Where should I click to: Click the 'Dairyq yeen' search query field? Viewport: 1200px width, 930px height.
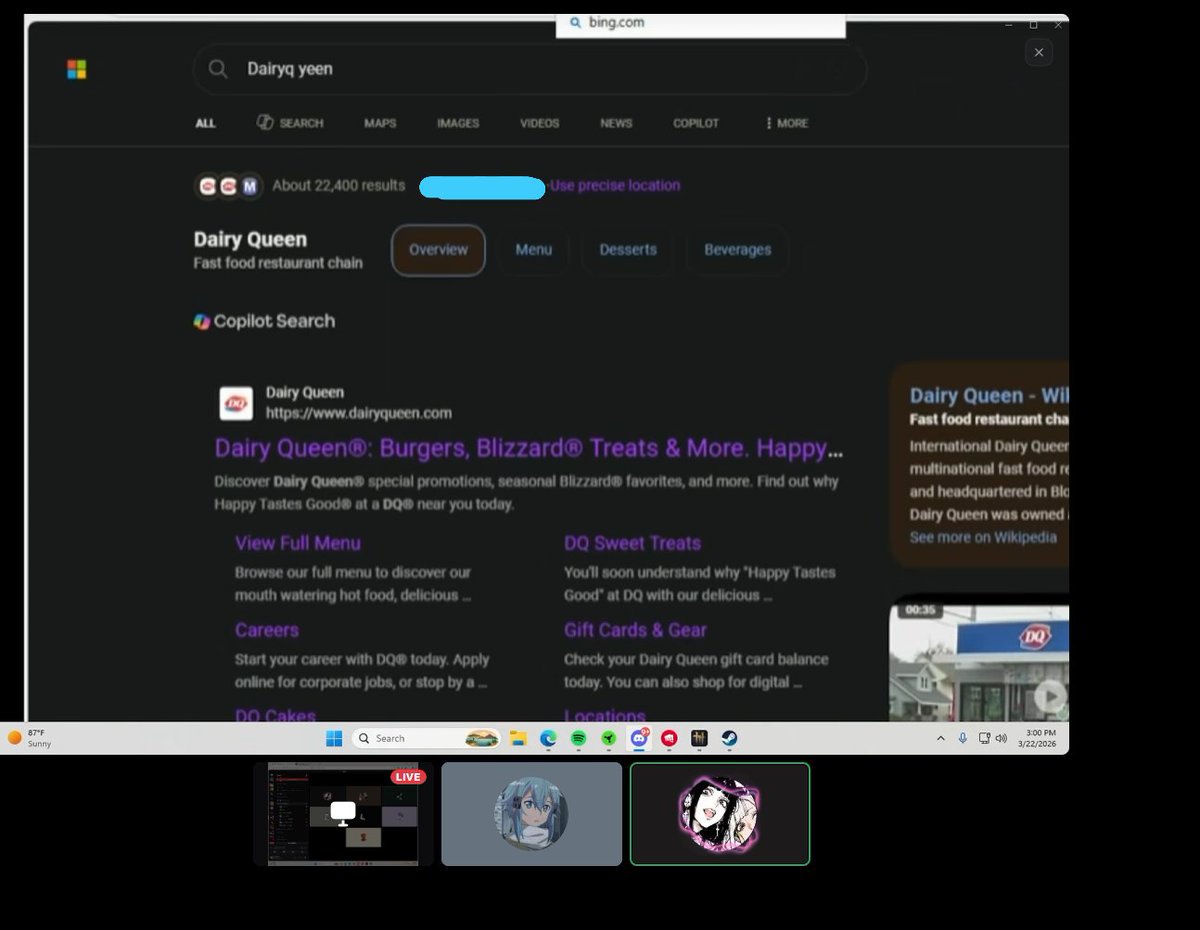pos(530,69)
